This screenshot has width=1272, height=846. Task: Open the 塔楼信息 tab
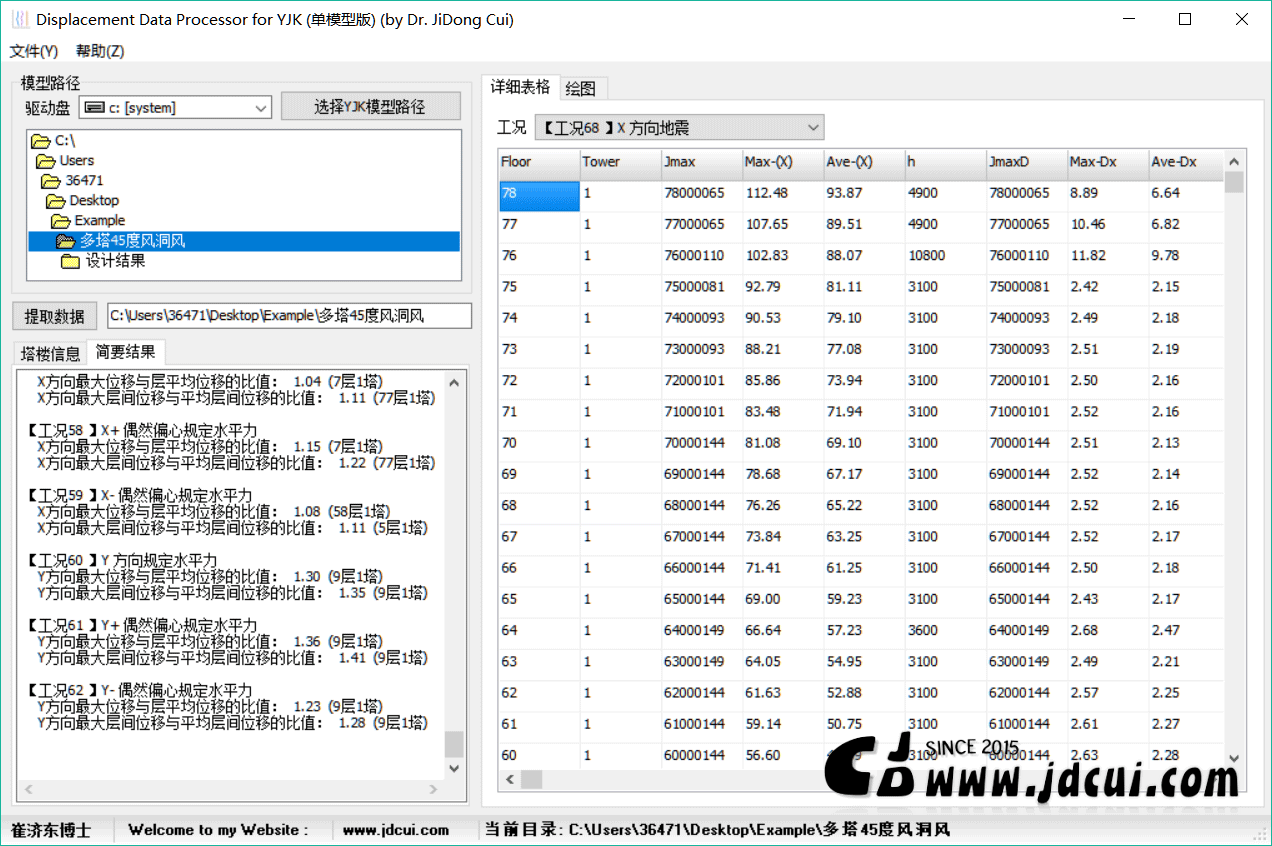[51, 353]
